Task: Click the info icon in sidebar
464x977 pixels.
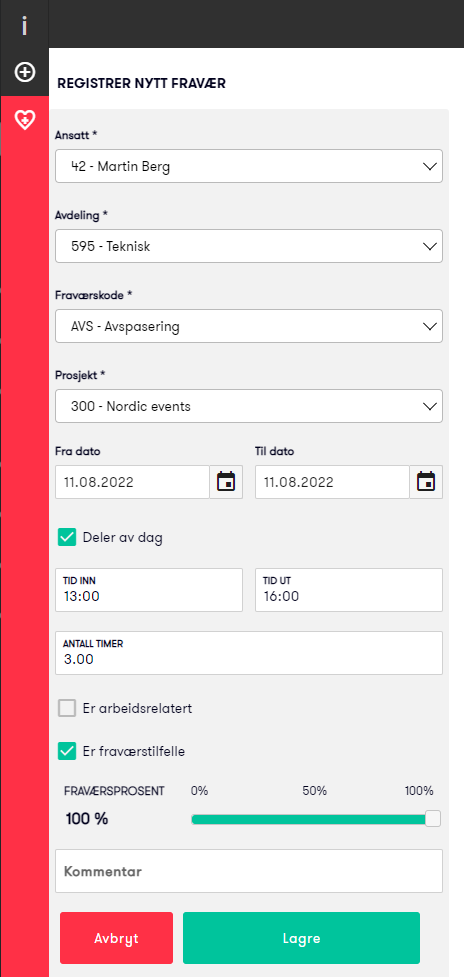Action: (24, 26)
